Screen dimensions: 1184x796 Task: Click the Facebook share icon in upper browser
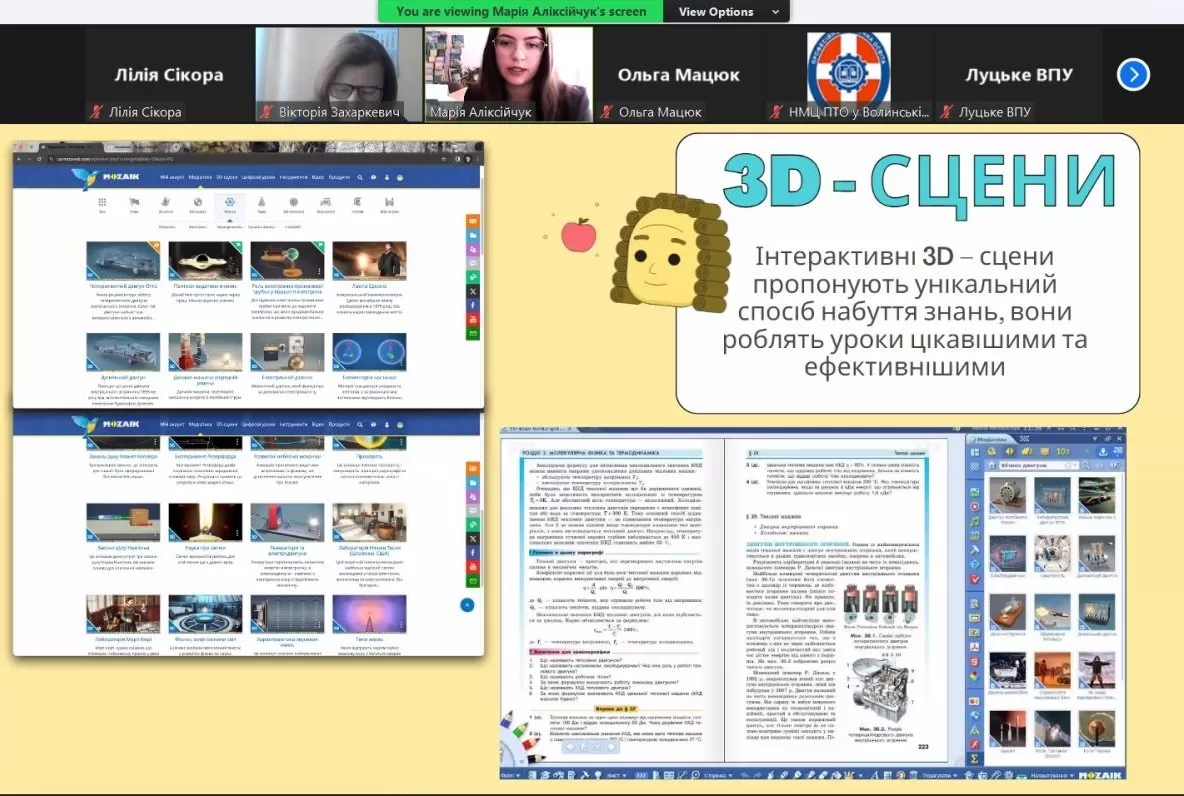473,304
